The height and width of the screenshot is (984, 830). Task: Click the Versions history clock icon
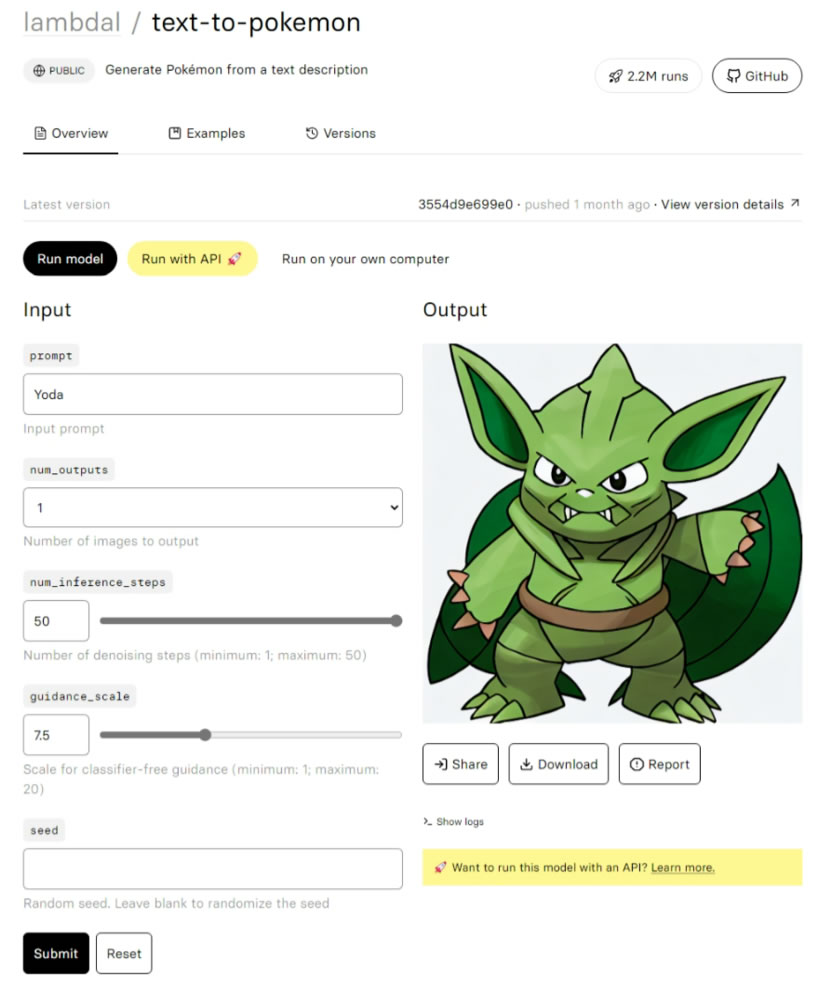312,133
